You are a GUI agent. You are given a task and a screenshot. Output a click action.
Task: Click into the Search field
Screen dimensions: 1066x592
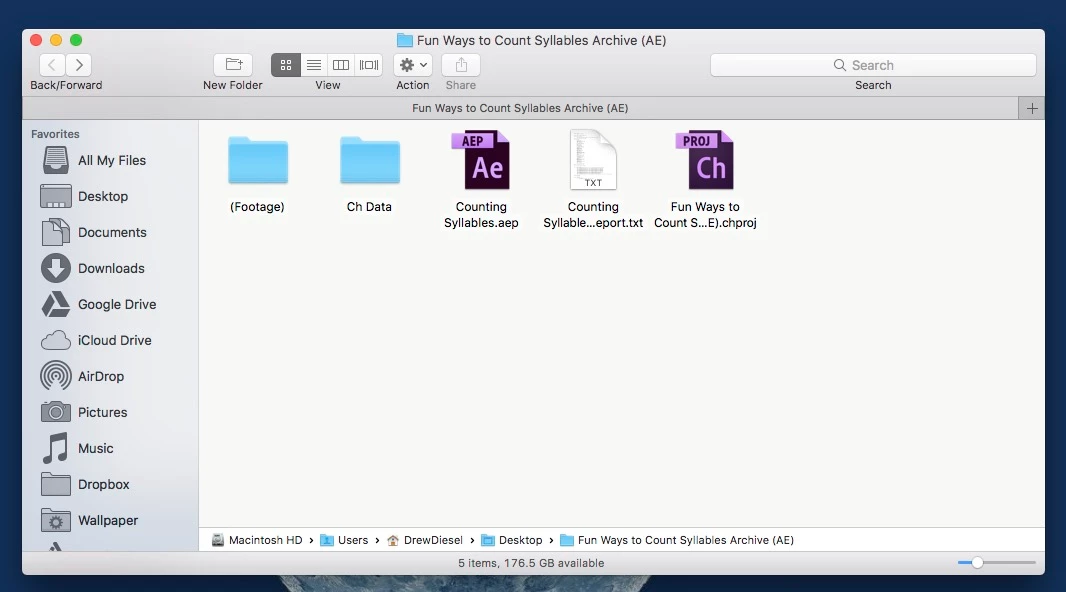pos(873,65)
